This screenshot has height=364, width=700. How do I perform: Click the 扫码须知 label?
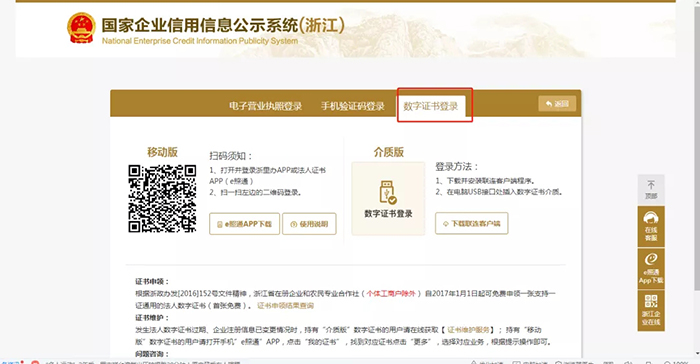[231, 156]
